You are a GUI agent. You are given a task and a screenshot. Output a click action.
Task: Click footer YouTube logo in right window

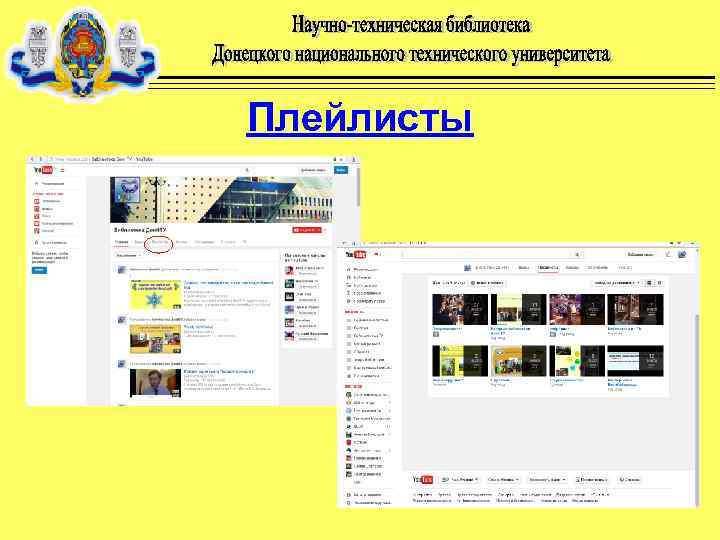pyautogui.click(x=422, y=479)
